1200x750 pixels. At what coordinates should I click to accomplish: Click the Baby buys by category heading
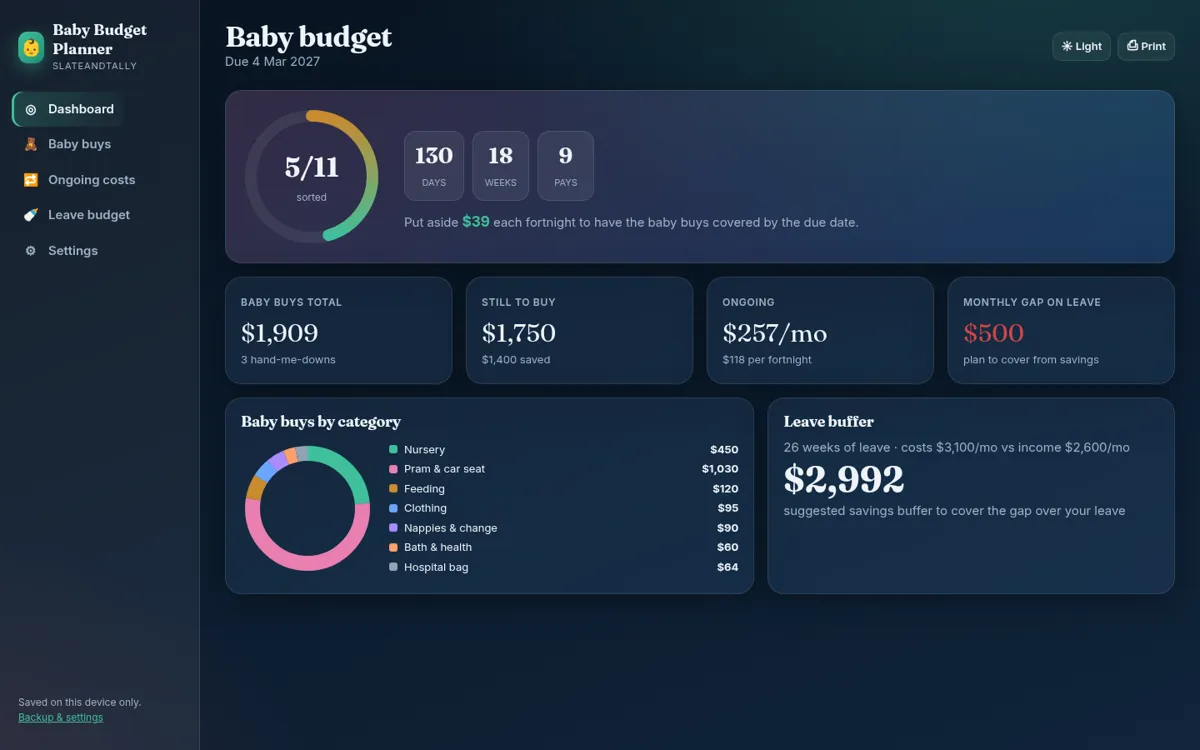tap(321, 422)
